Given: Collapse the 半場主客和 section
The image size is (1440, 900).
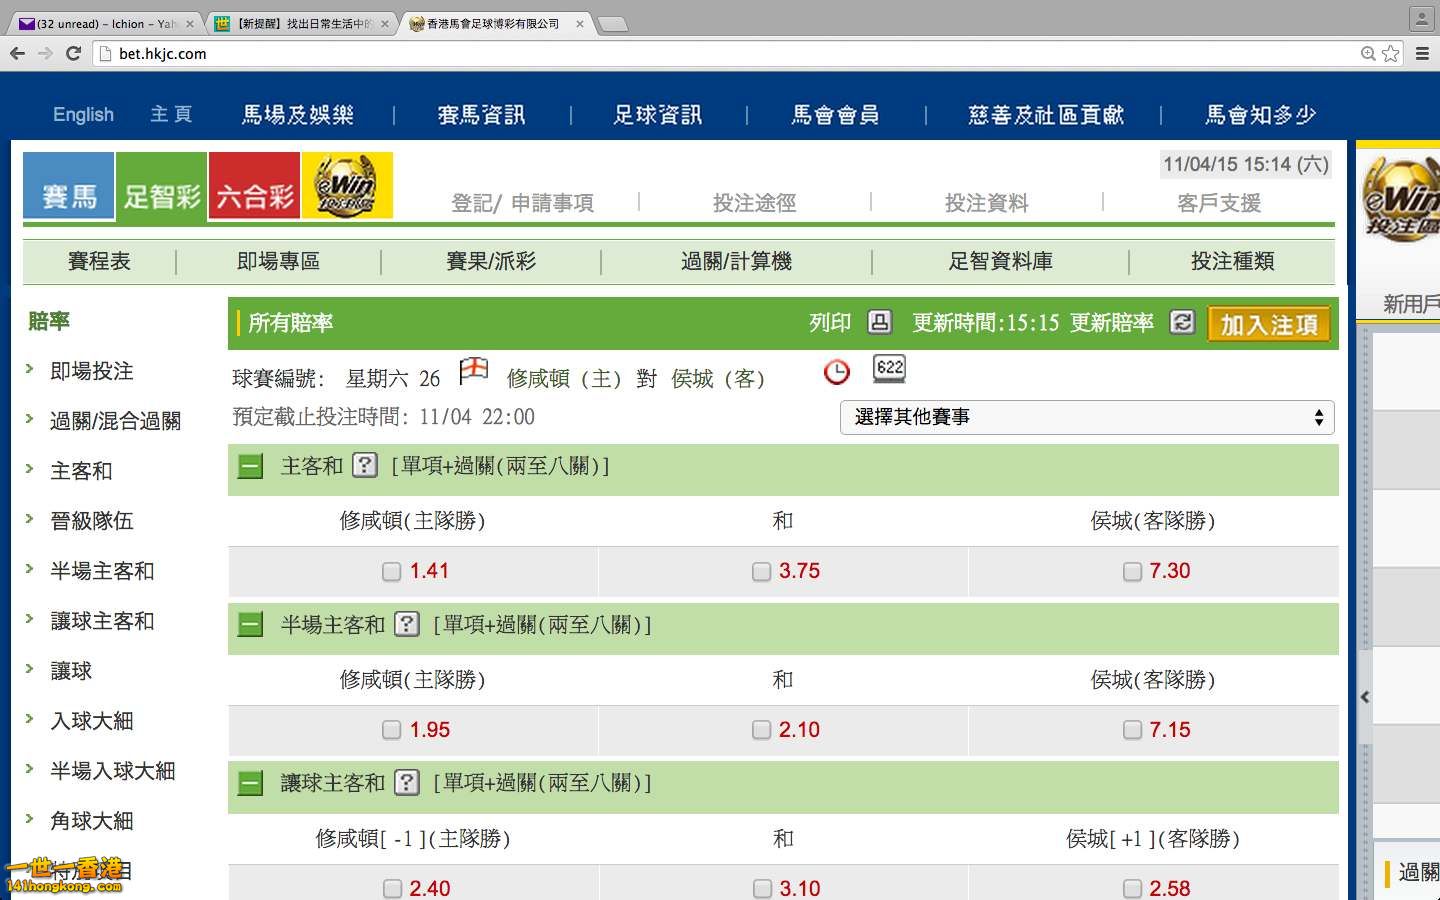Looking at the screenshot, I should [250, 625].
